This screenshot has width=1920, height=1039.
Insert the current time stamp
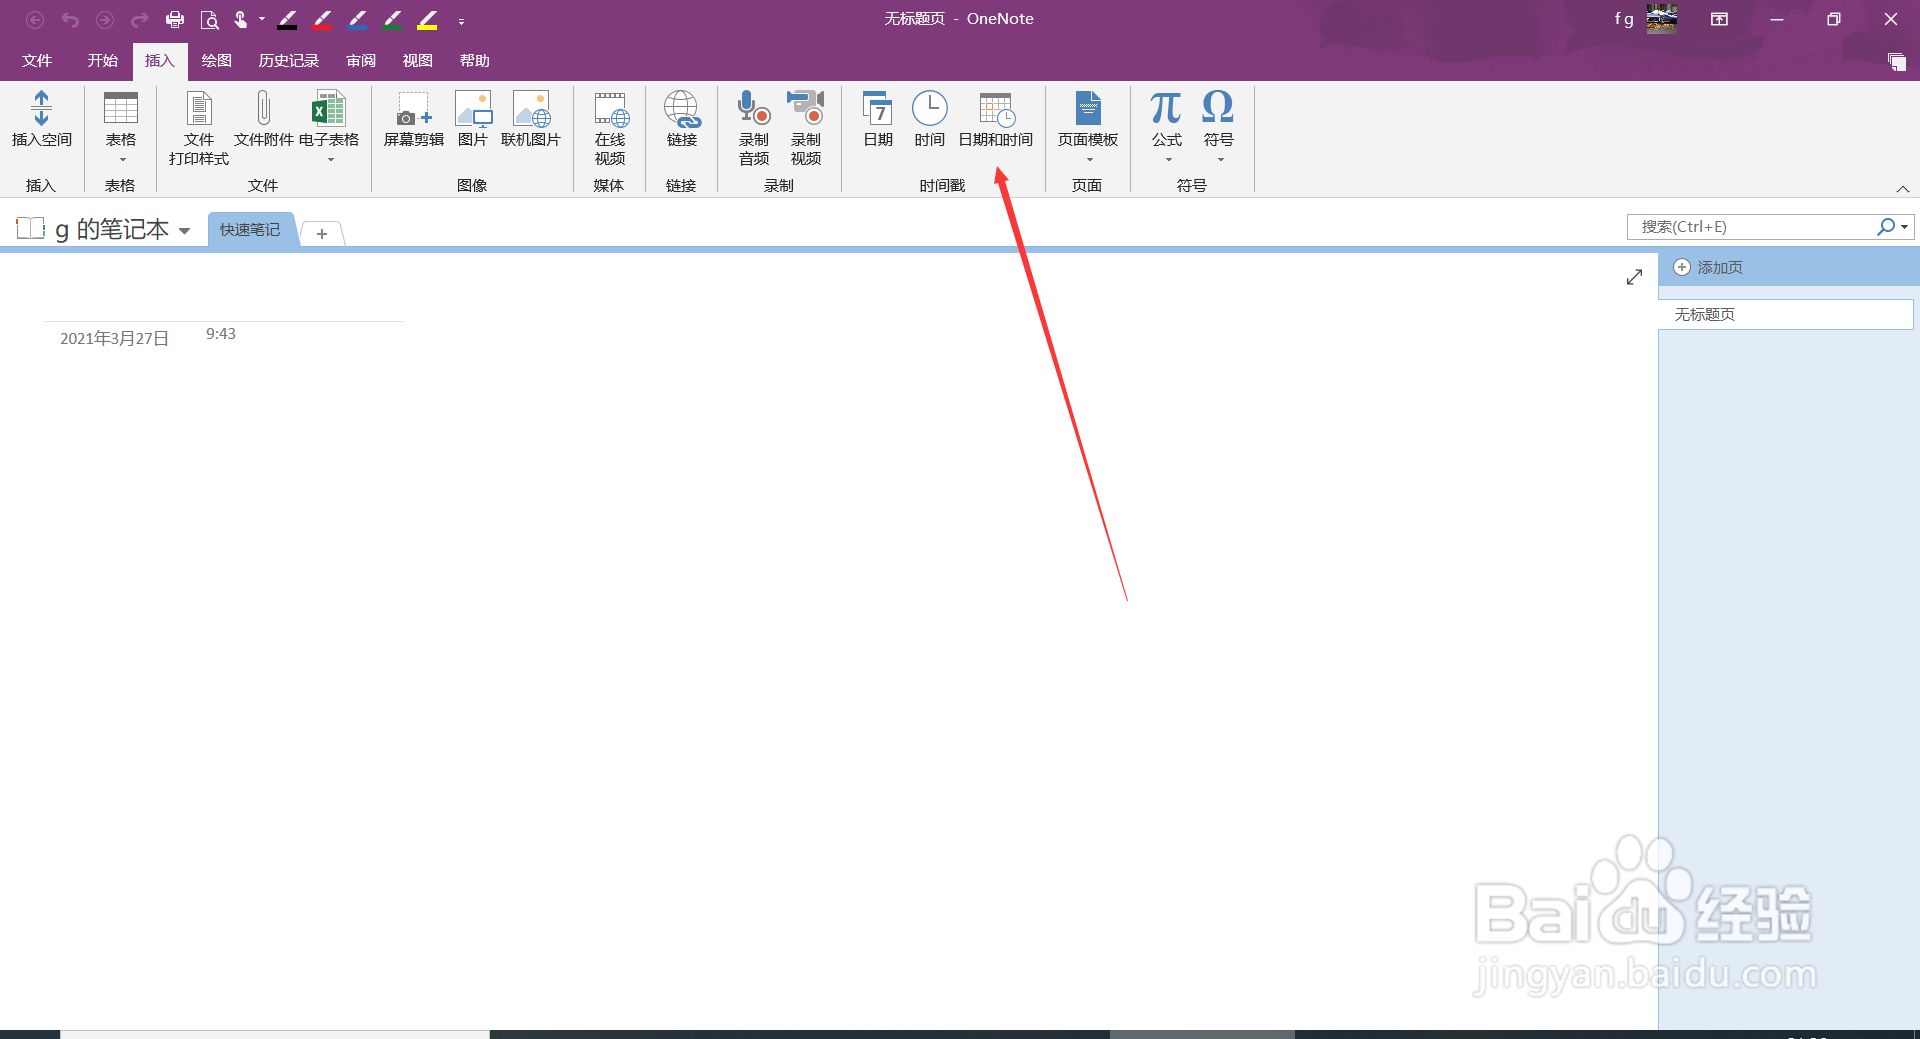point(929,119)
